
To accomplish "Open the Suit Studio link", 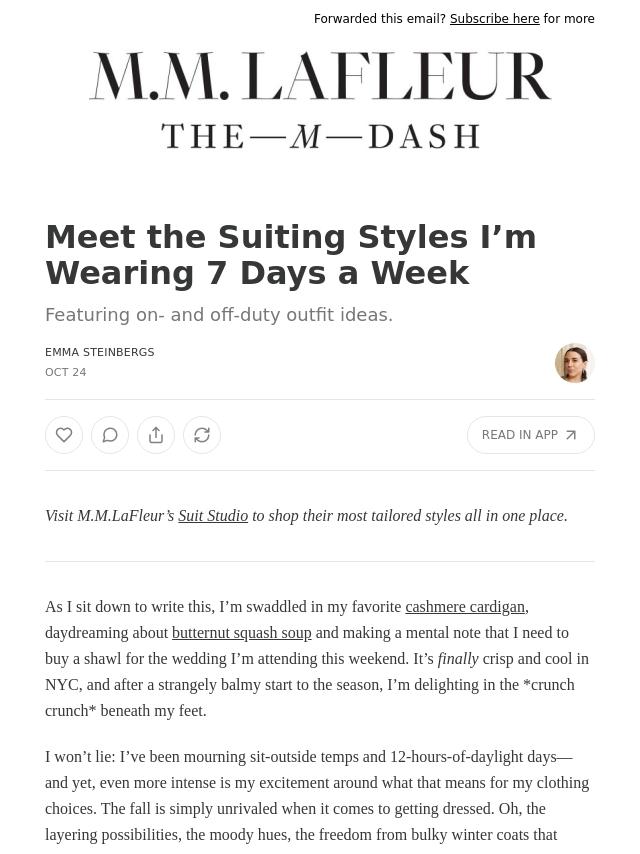I will pyautogui.click(x=213, y=516).
